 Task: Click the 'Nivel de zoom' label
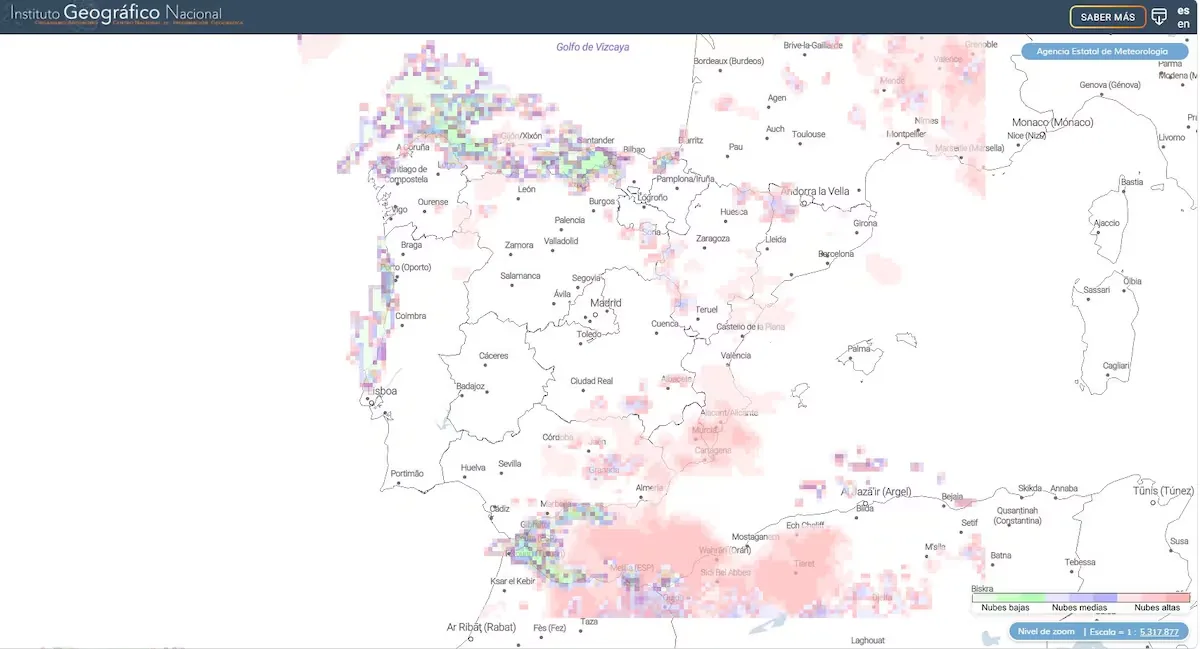click(1046, 632)
